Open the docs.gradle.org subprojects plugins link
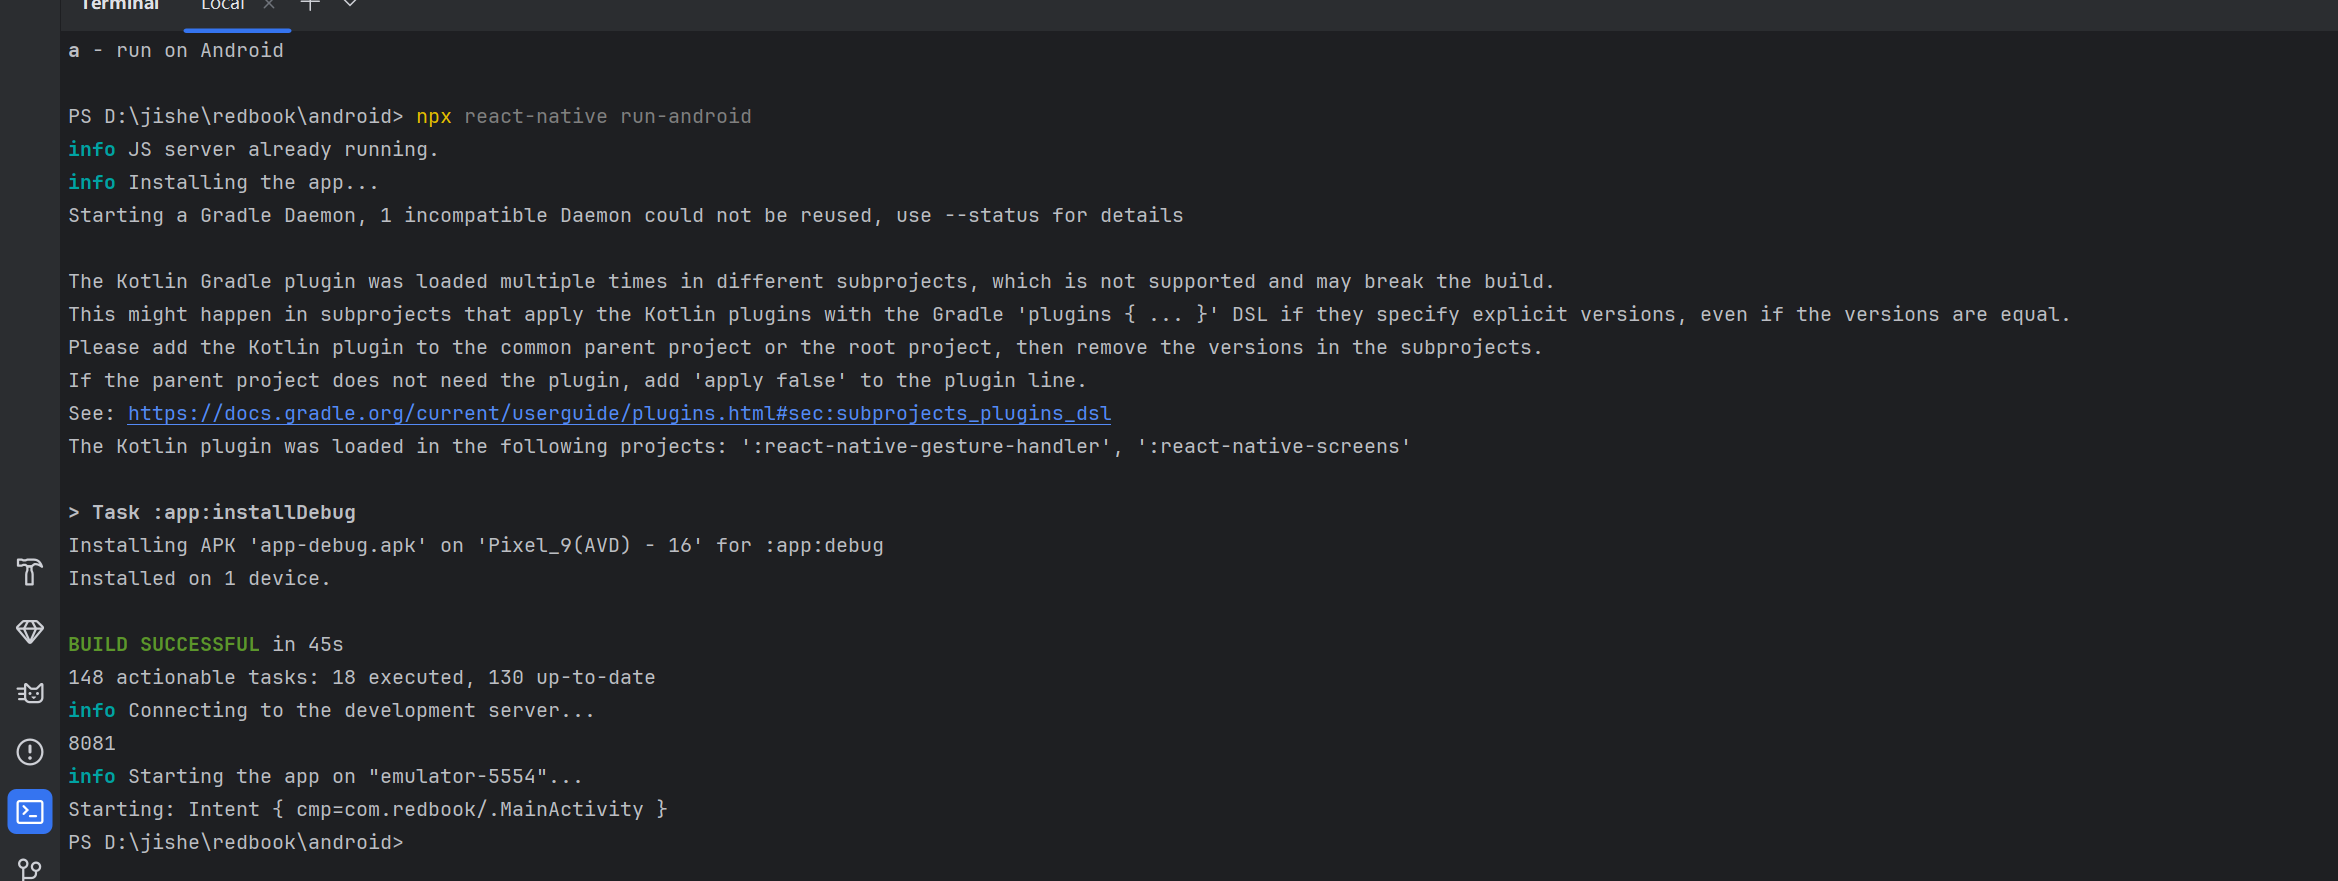This screenshot has width=2338, height=881. point(619,414)
